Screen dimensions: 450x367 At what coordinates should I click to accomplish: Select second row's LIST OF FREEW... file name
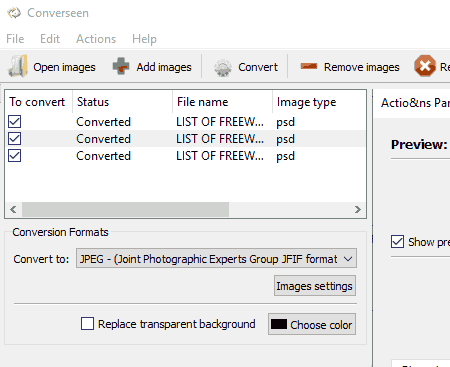click(x=220, y=139)
